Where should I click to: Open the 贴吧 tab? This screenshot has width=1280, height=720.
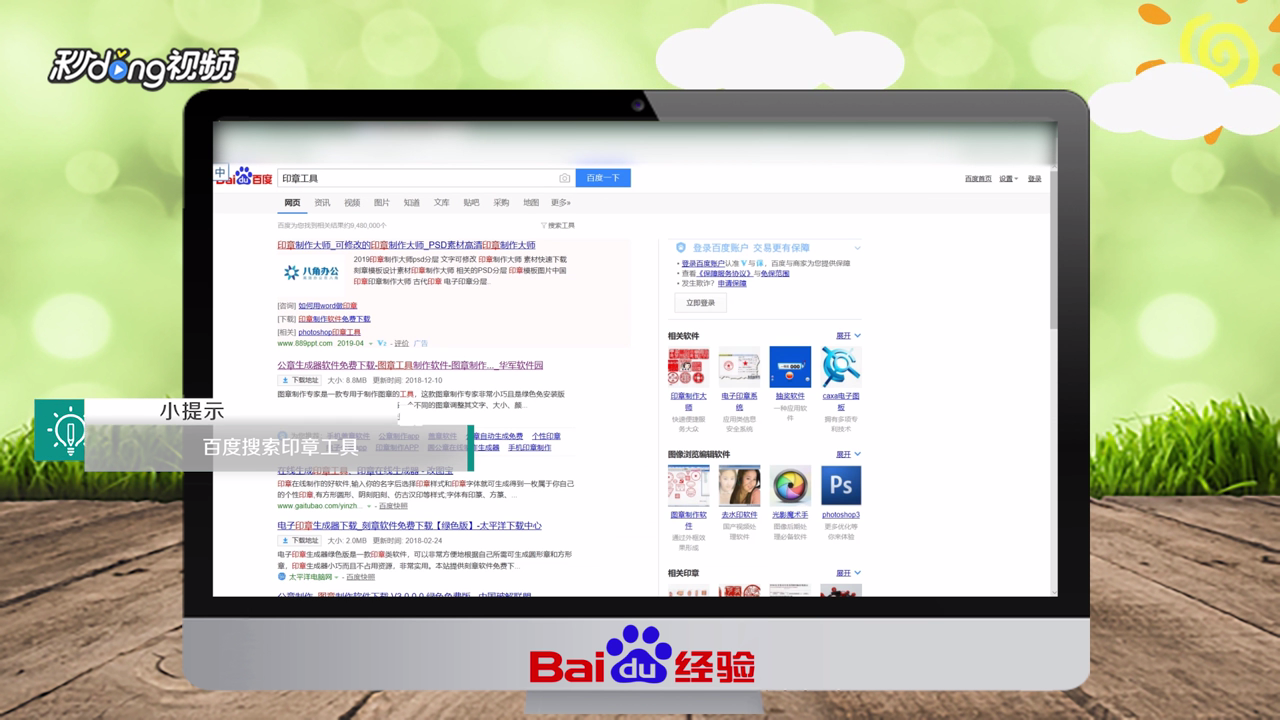(x=471, y=203)
